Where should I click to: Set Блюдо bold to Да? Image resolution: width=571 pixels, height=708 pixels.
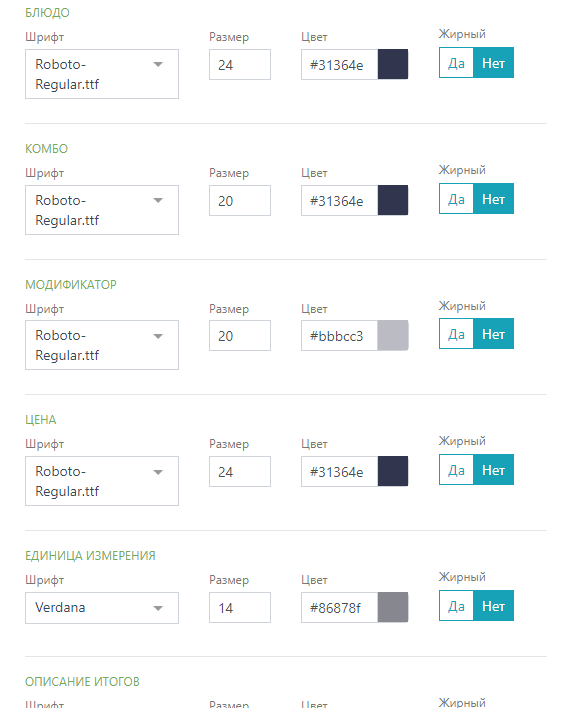[x=456, y=63]
